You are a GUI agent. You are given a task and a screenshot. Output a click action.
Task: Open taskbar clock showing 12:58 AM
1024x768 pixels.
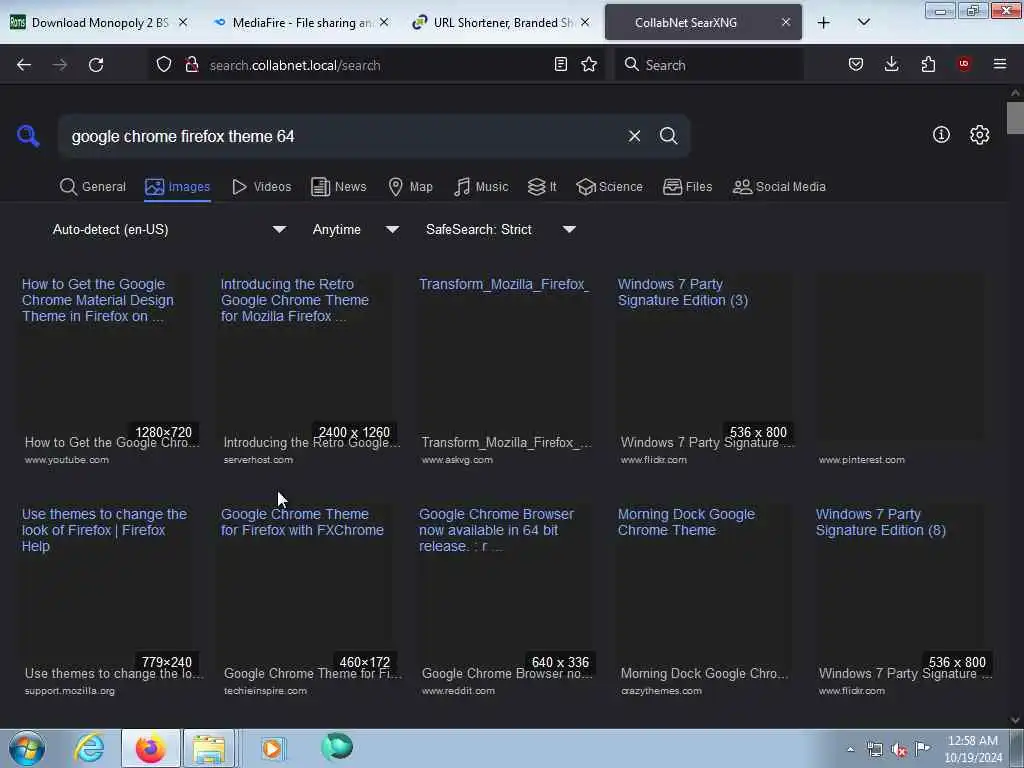[973, 749]
